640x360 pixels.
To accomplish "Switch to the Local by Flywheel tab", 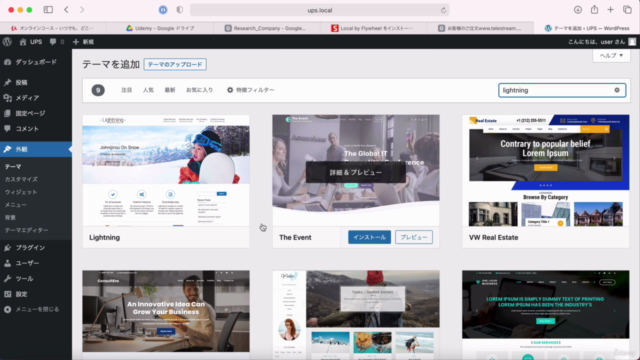I will 373,28.
